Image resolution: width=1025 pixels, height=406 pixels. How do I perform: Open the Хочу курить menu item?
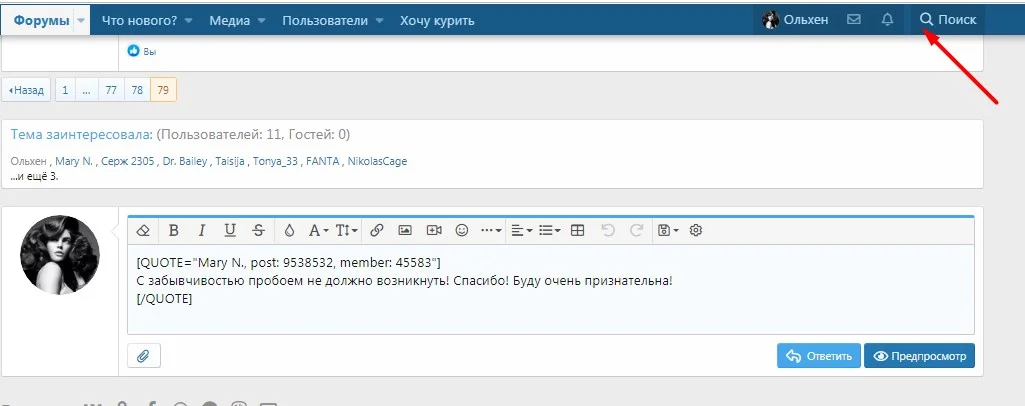pyautogui.click(x=437, y=20)
